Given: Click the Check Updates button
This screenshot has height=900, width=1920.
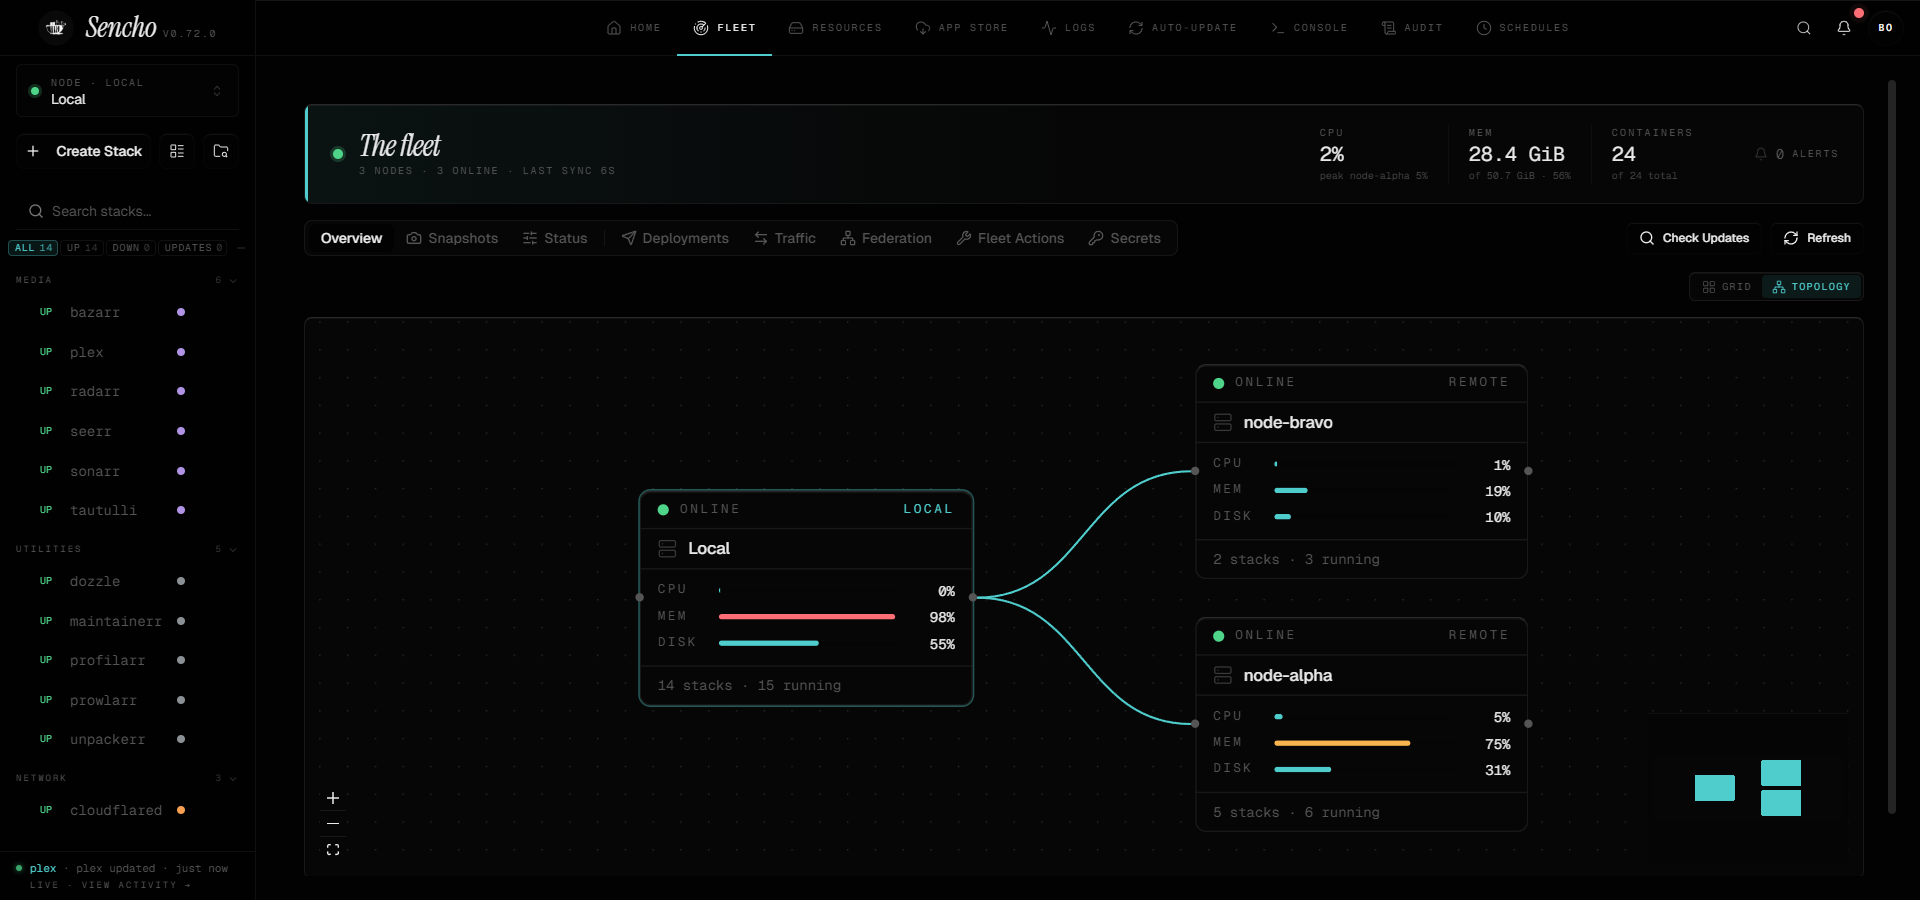Looking at the screenshot, I should pyautogui.click(x=1694, y=238).
